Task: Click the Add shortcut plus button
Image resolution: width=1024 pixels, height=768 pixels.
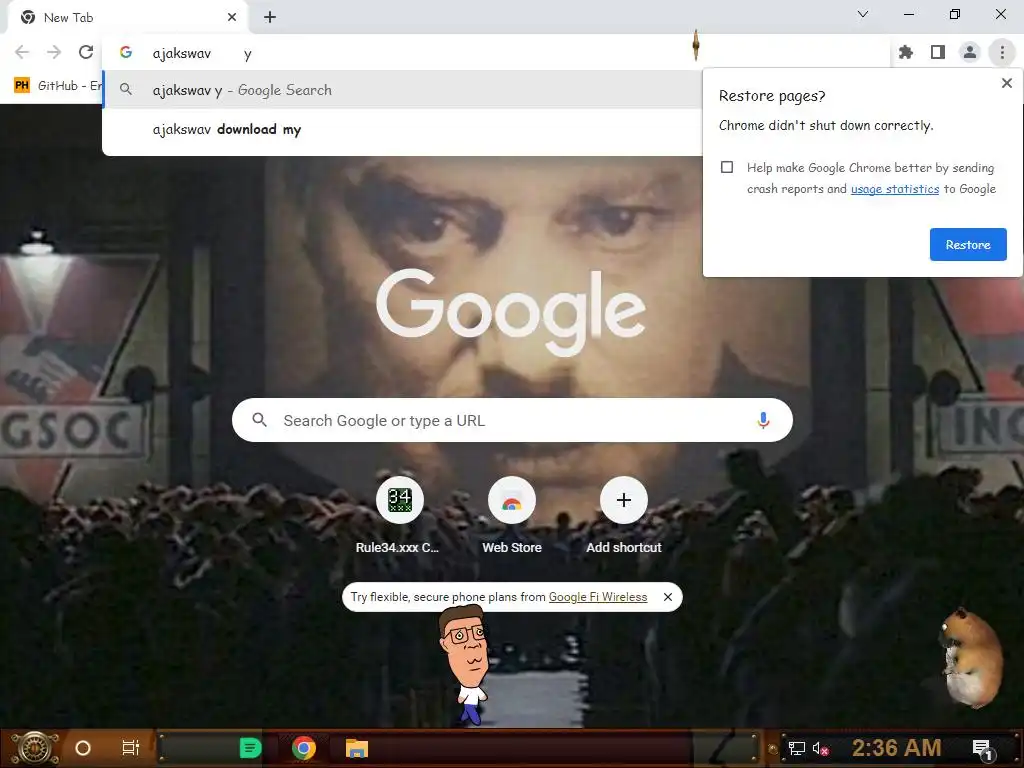Action: point(624,500)
